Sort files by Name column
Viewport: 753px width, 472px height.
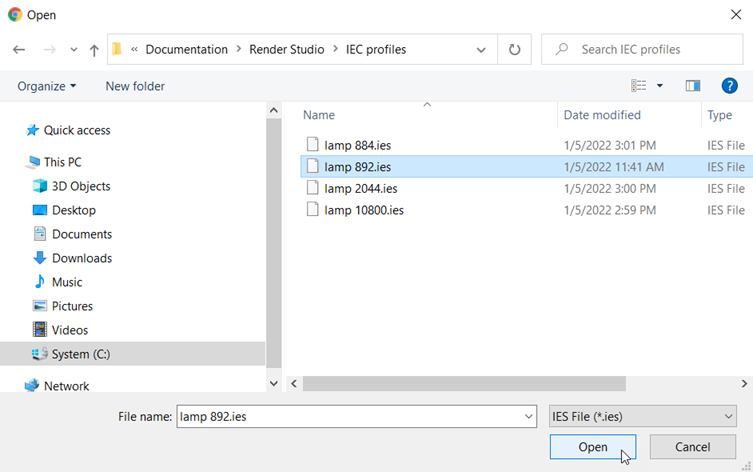pos(319,115)
